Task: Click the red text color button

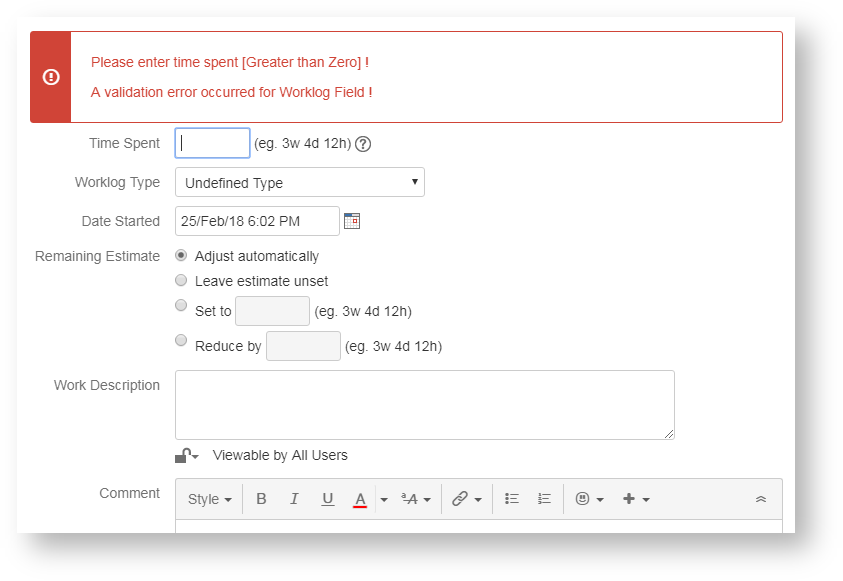Action: [x=360, y=499]
